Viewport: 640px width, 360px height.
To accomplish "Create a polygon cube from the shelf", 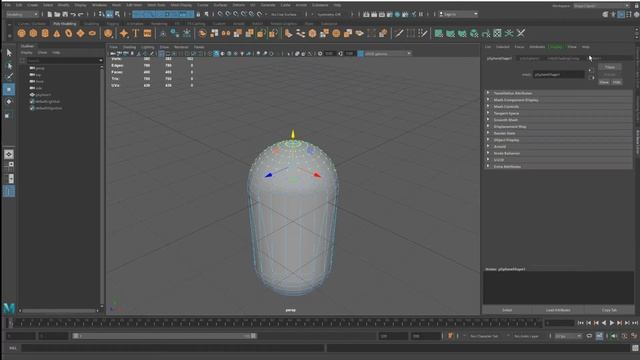I will click(33, 33).
